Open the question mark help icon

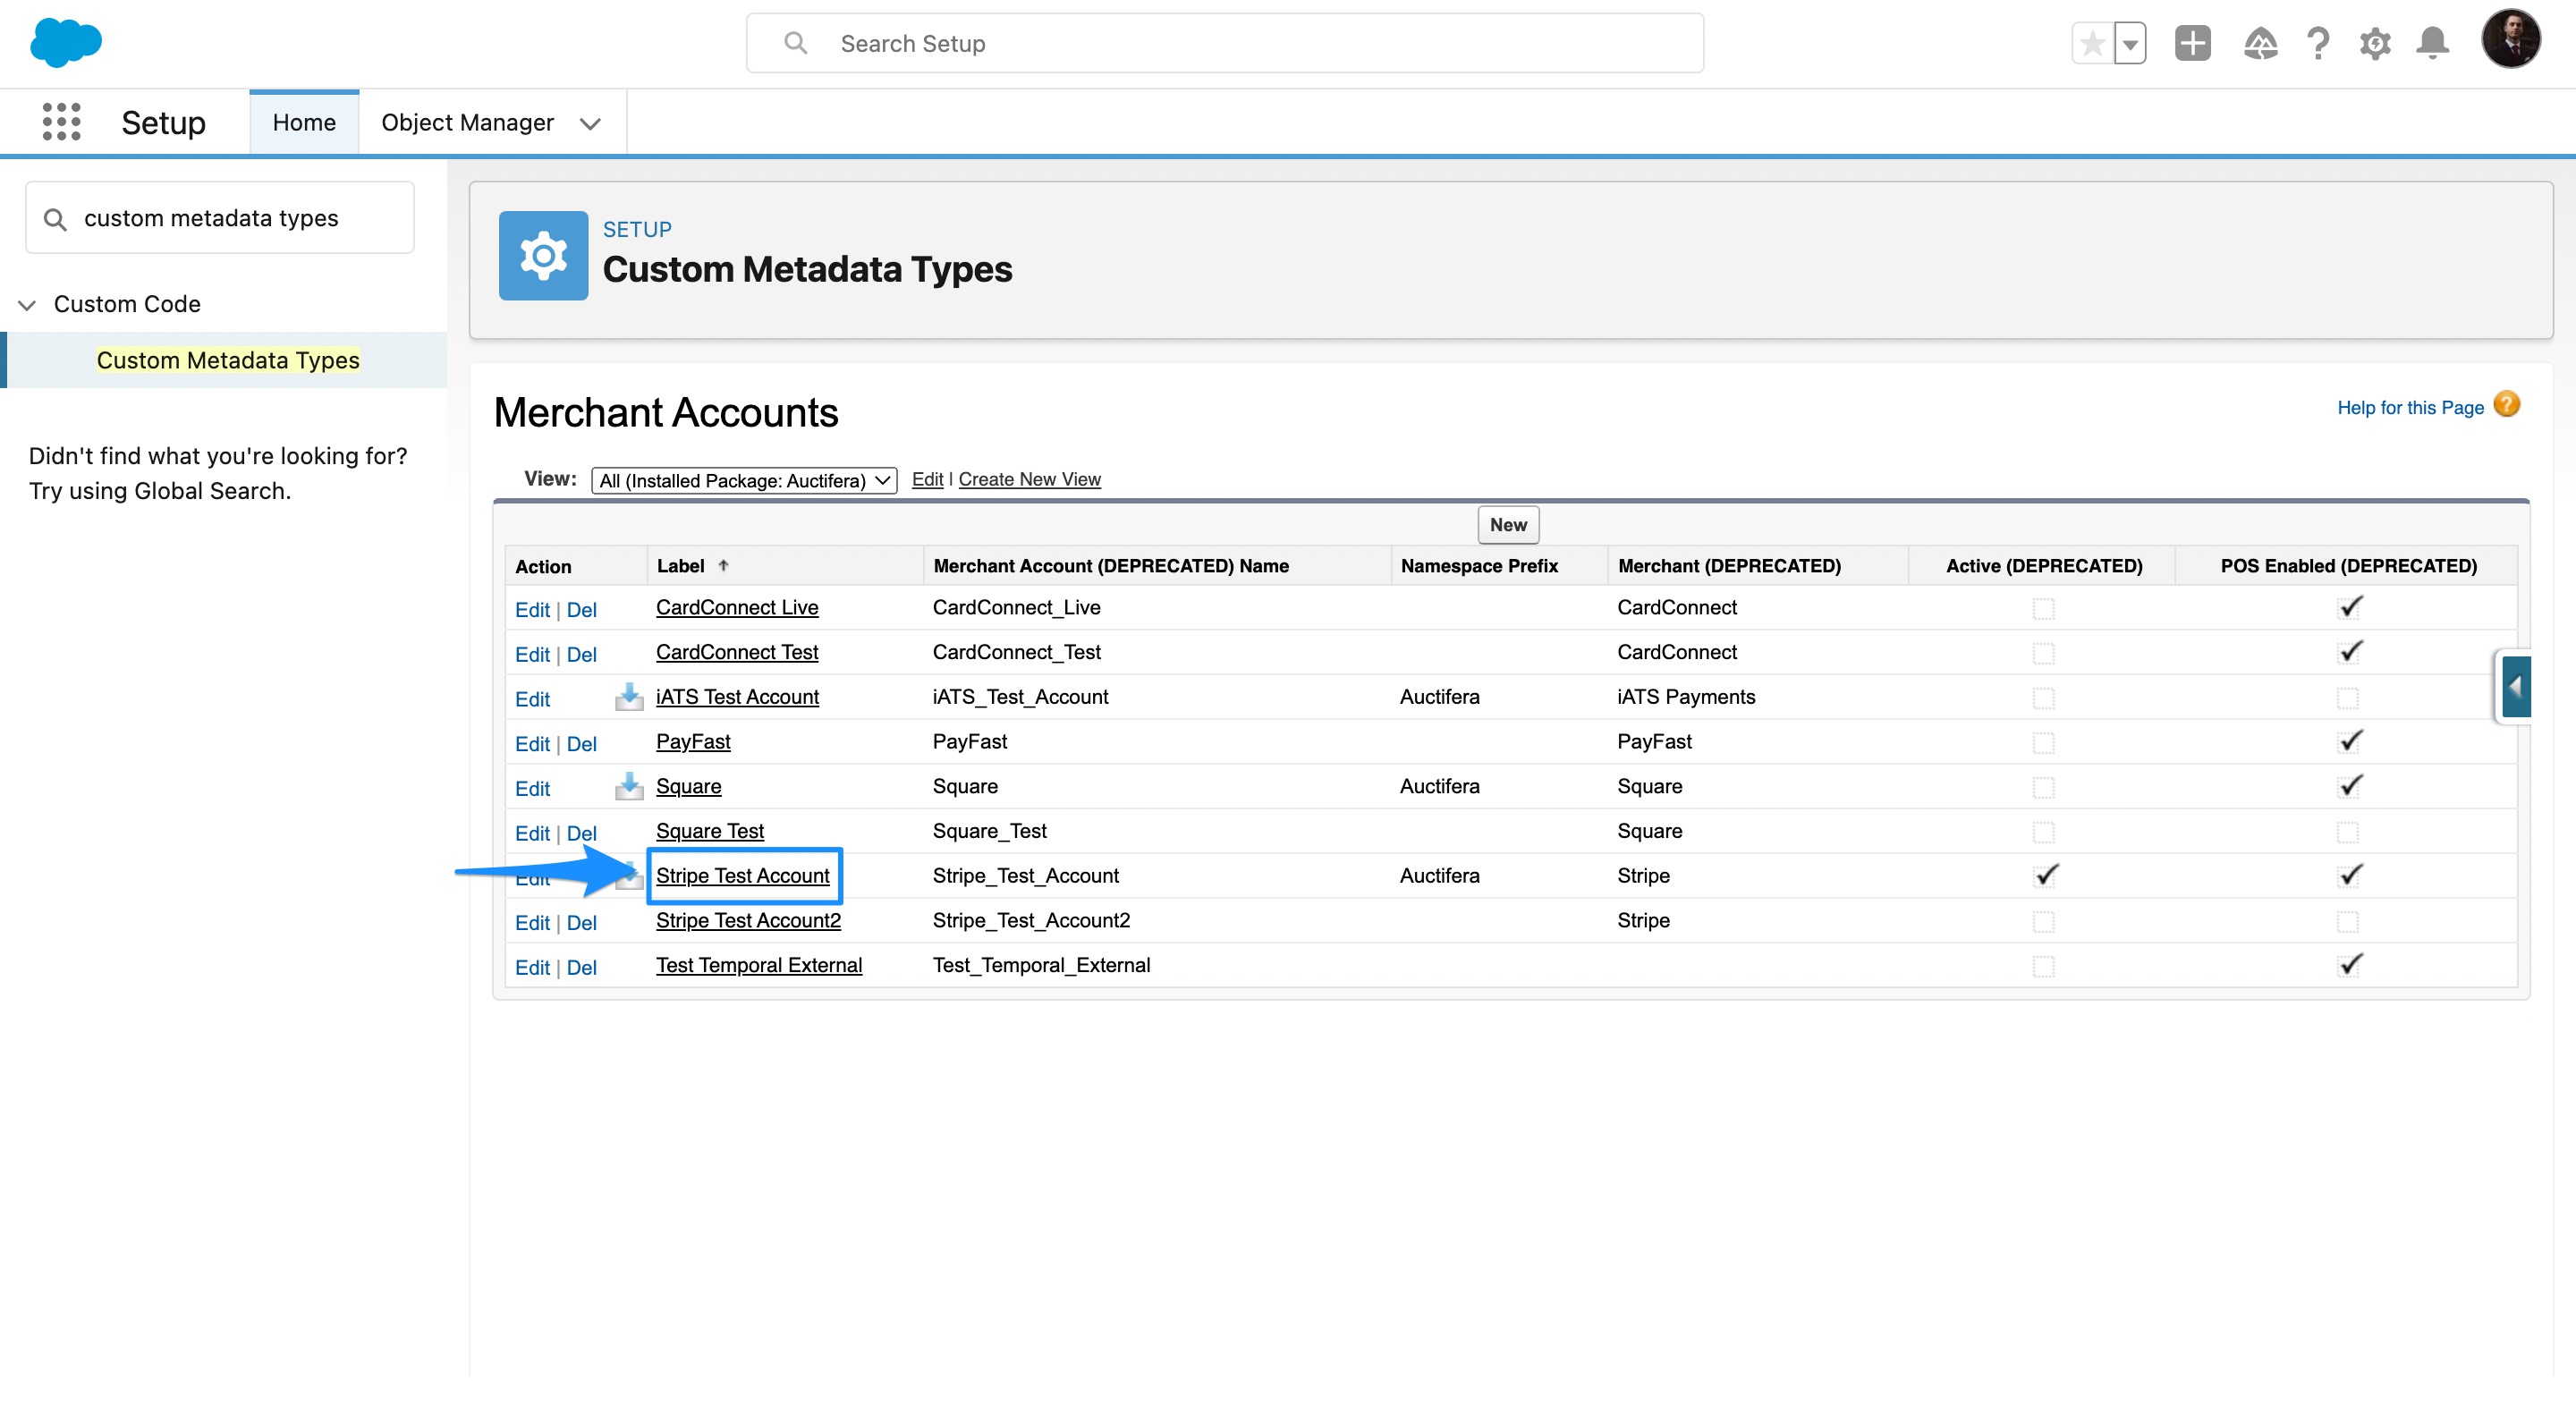(2318, 44)
